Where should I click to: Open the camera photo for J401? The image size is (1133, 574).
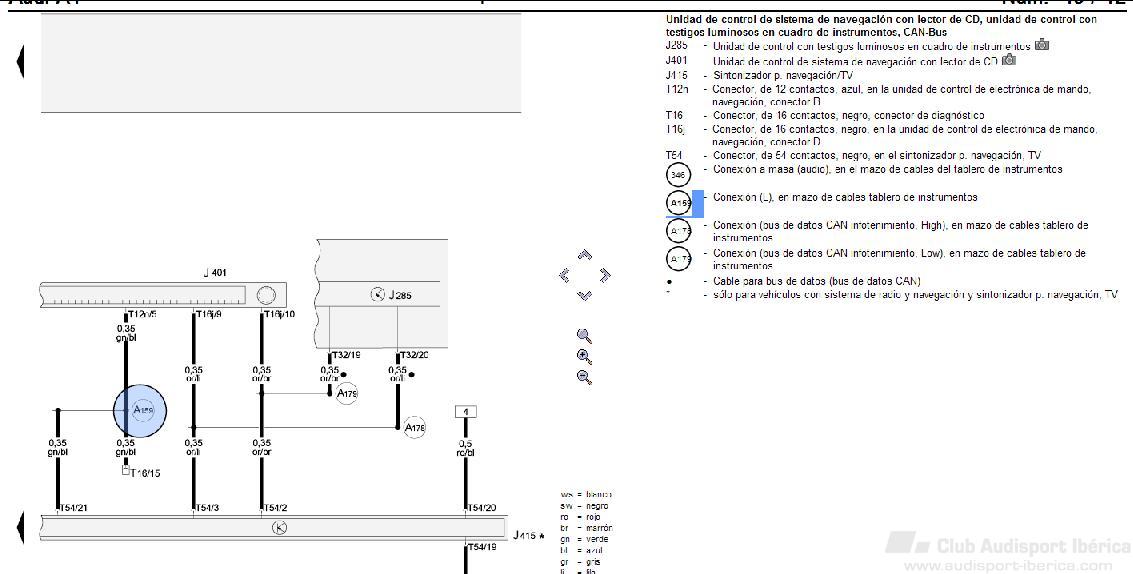tap(1009, 60)
